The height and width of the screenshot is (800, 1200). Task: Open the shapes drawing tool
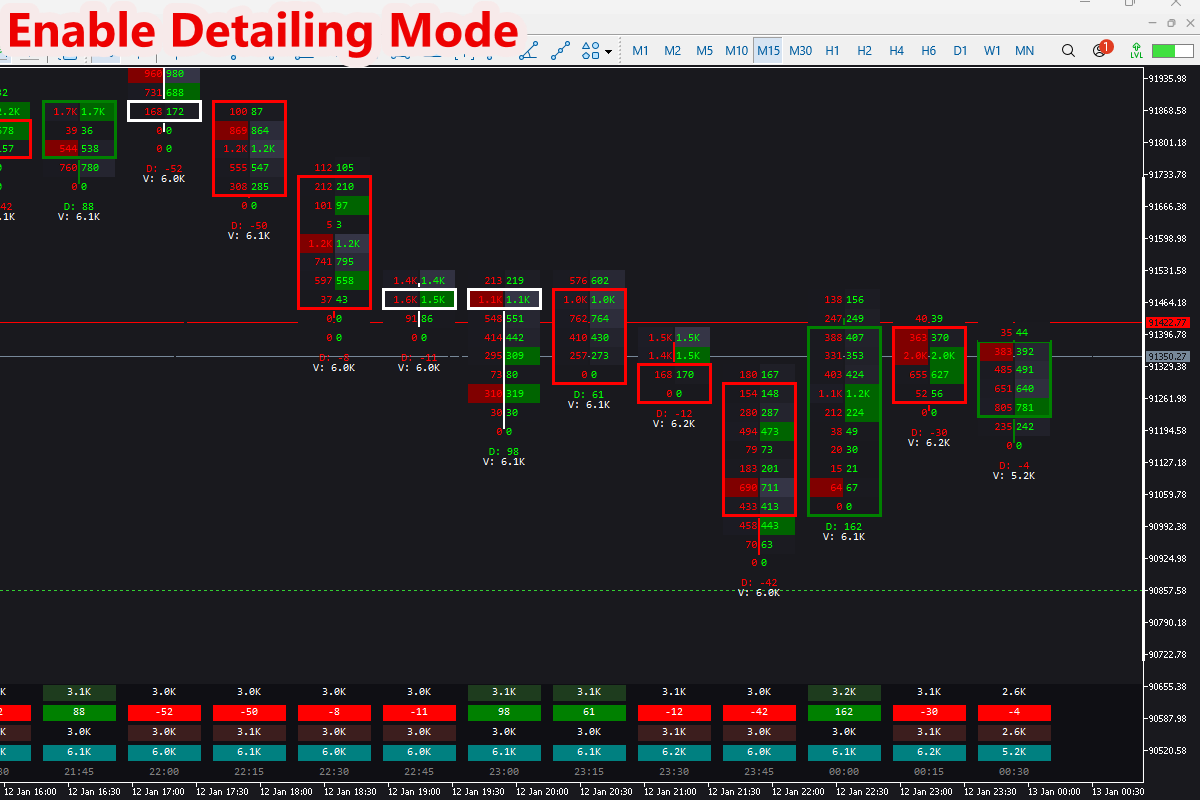coord(588,52)
